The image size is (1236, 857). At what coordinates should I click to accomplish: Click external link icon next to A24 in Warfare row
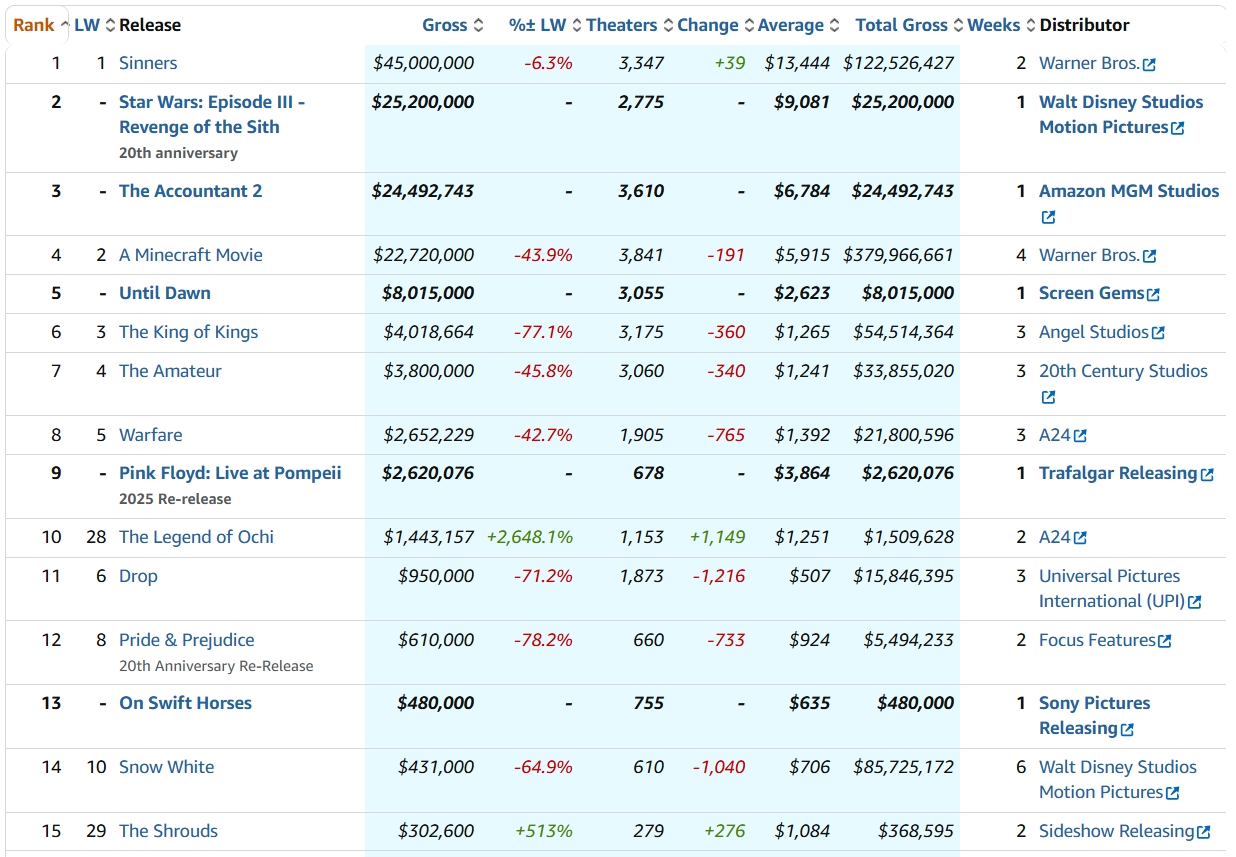pos(1080,436)
